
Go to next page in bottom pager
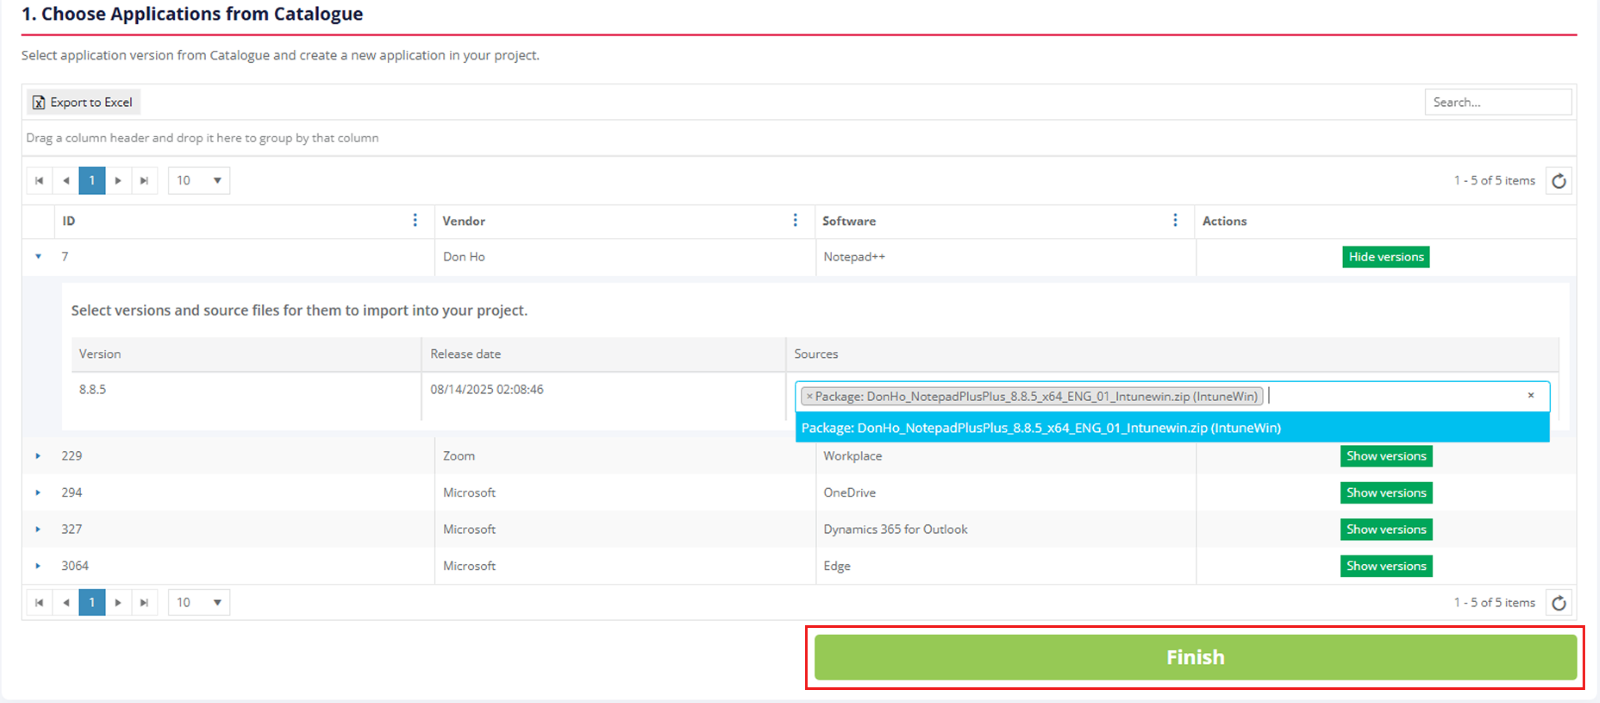pos(118,603)
